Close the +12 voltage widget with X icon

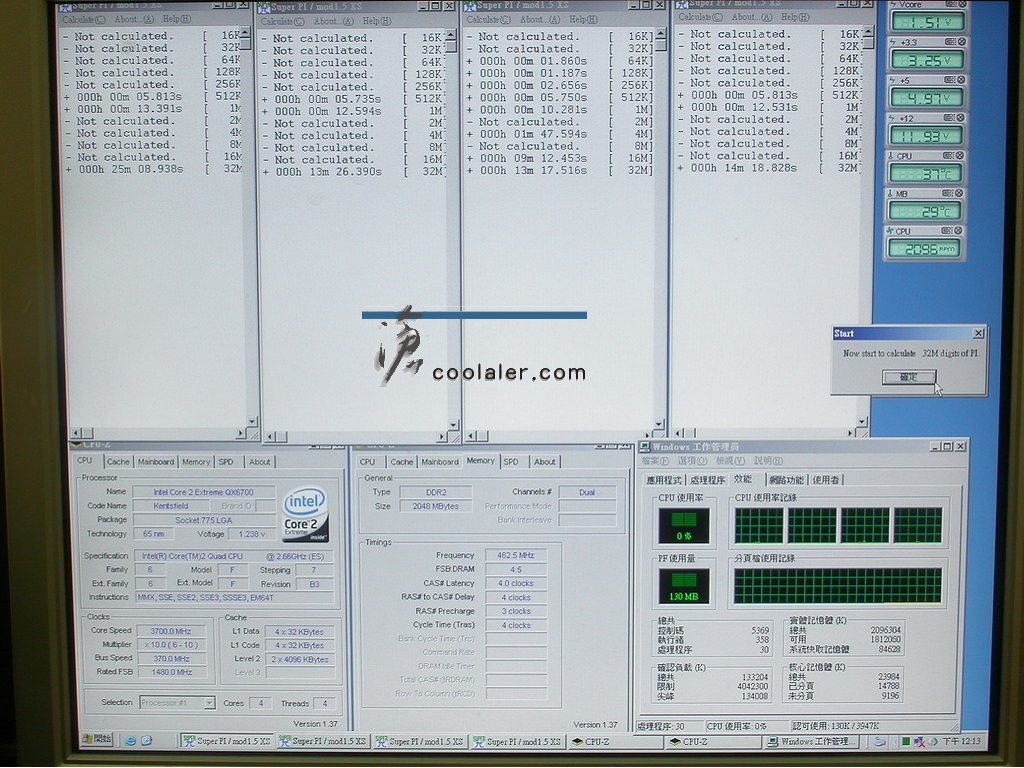click(x=961, y=118)
